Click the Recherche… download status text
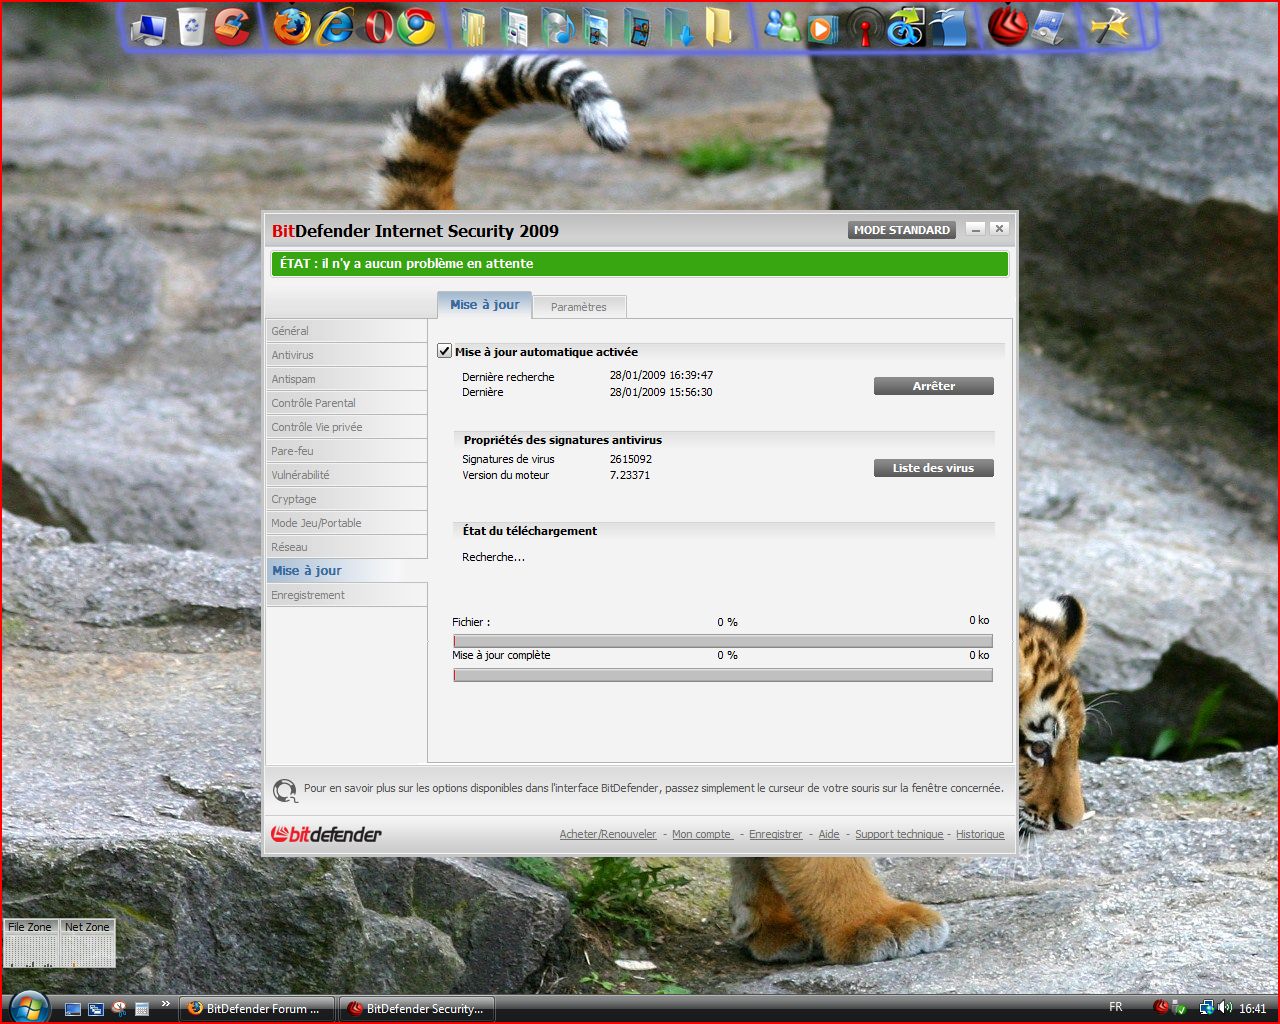 pos(493,557)
